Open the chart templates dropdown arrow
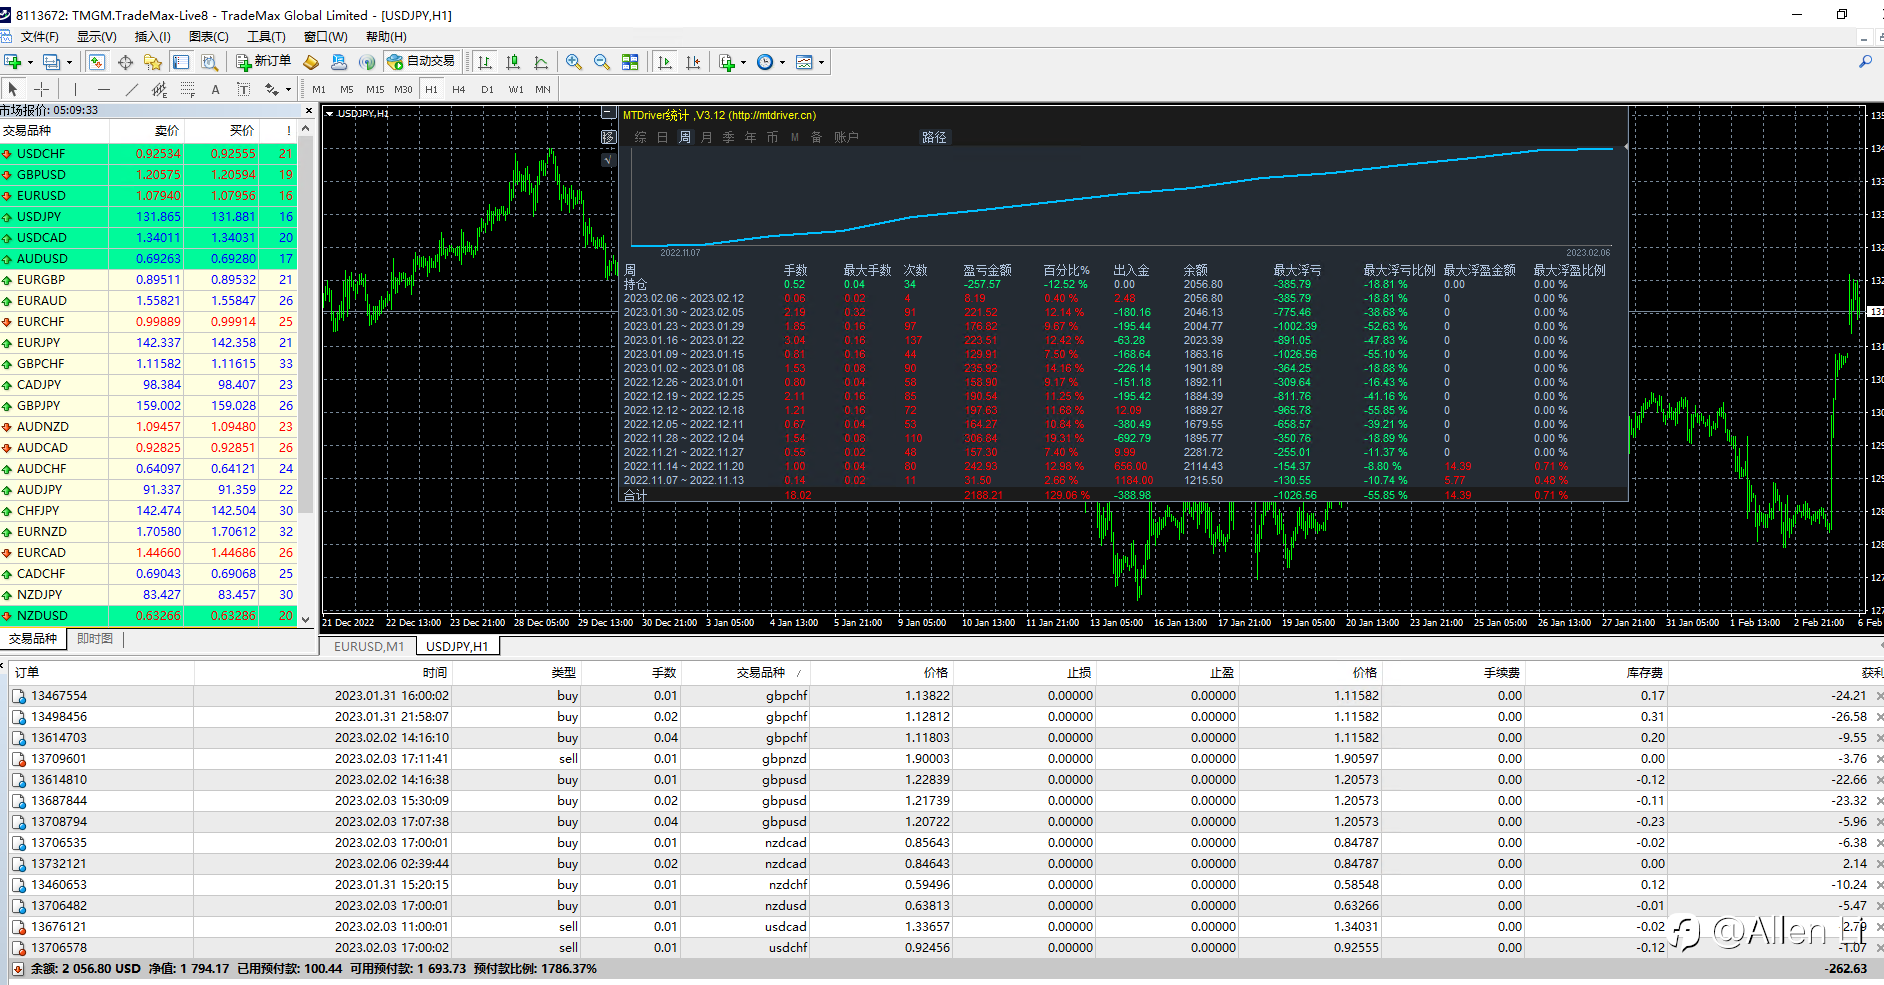 coord(822,62)
